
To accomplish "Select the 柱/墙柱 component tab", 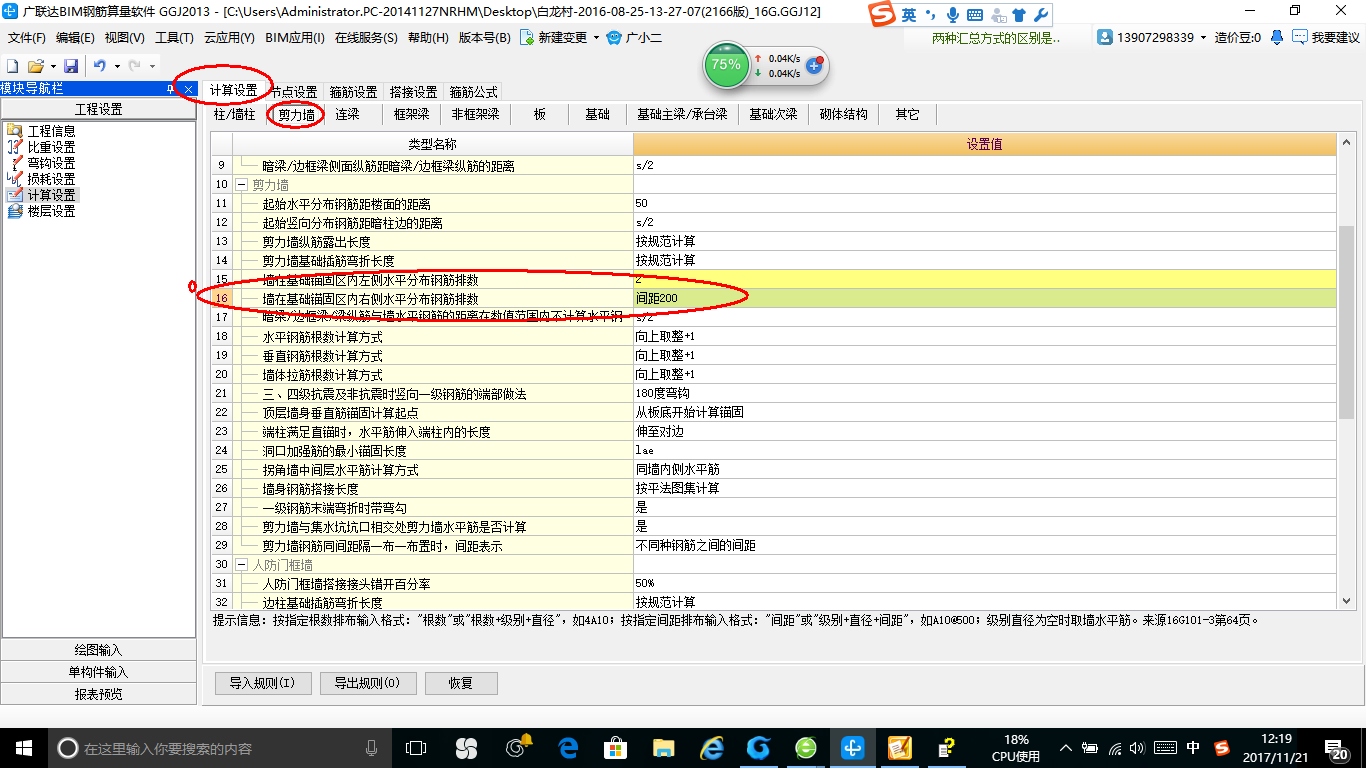I will coord(235,115).
